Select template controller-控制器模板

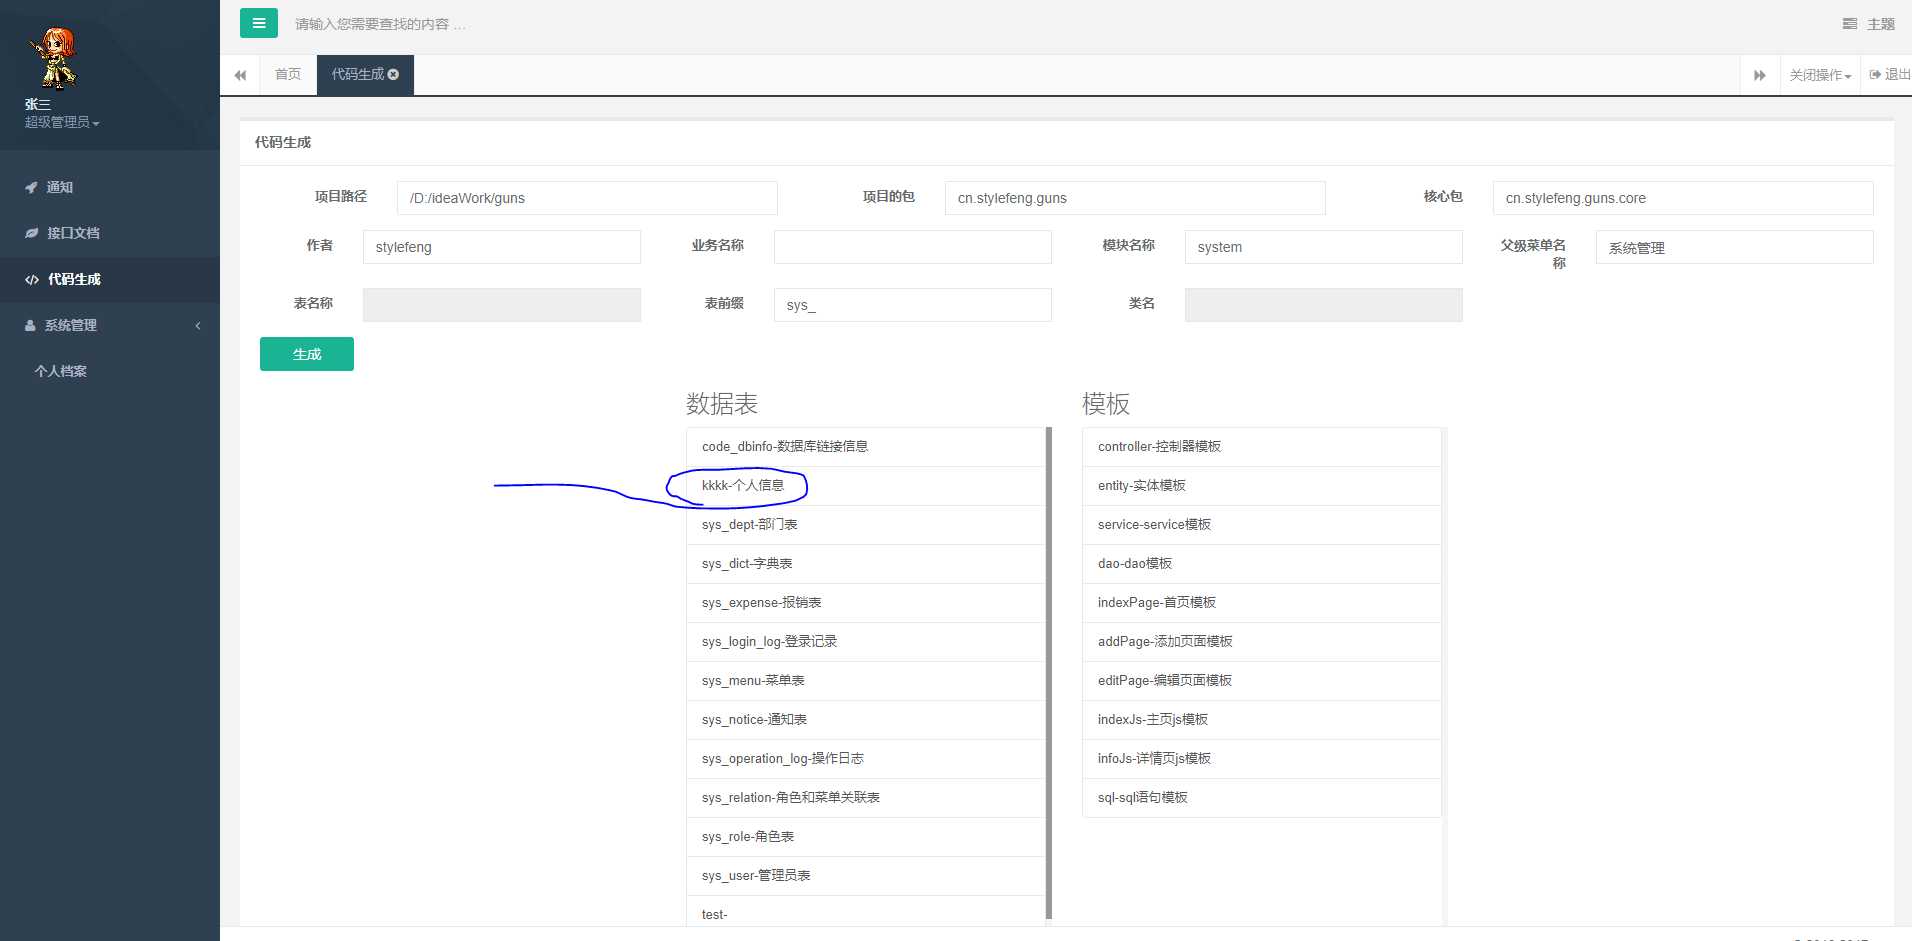pos(1262,447)
